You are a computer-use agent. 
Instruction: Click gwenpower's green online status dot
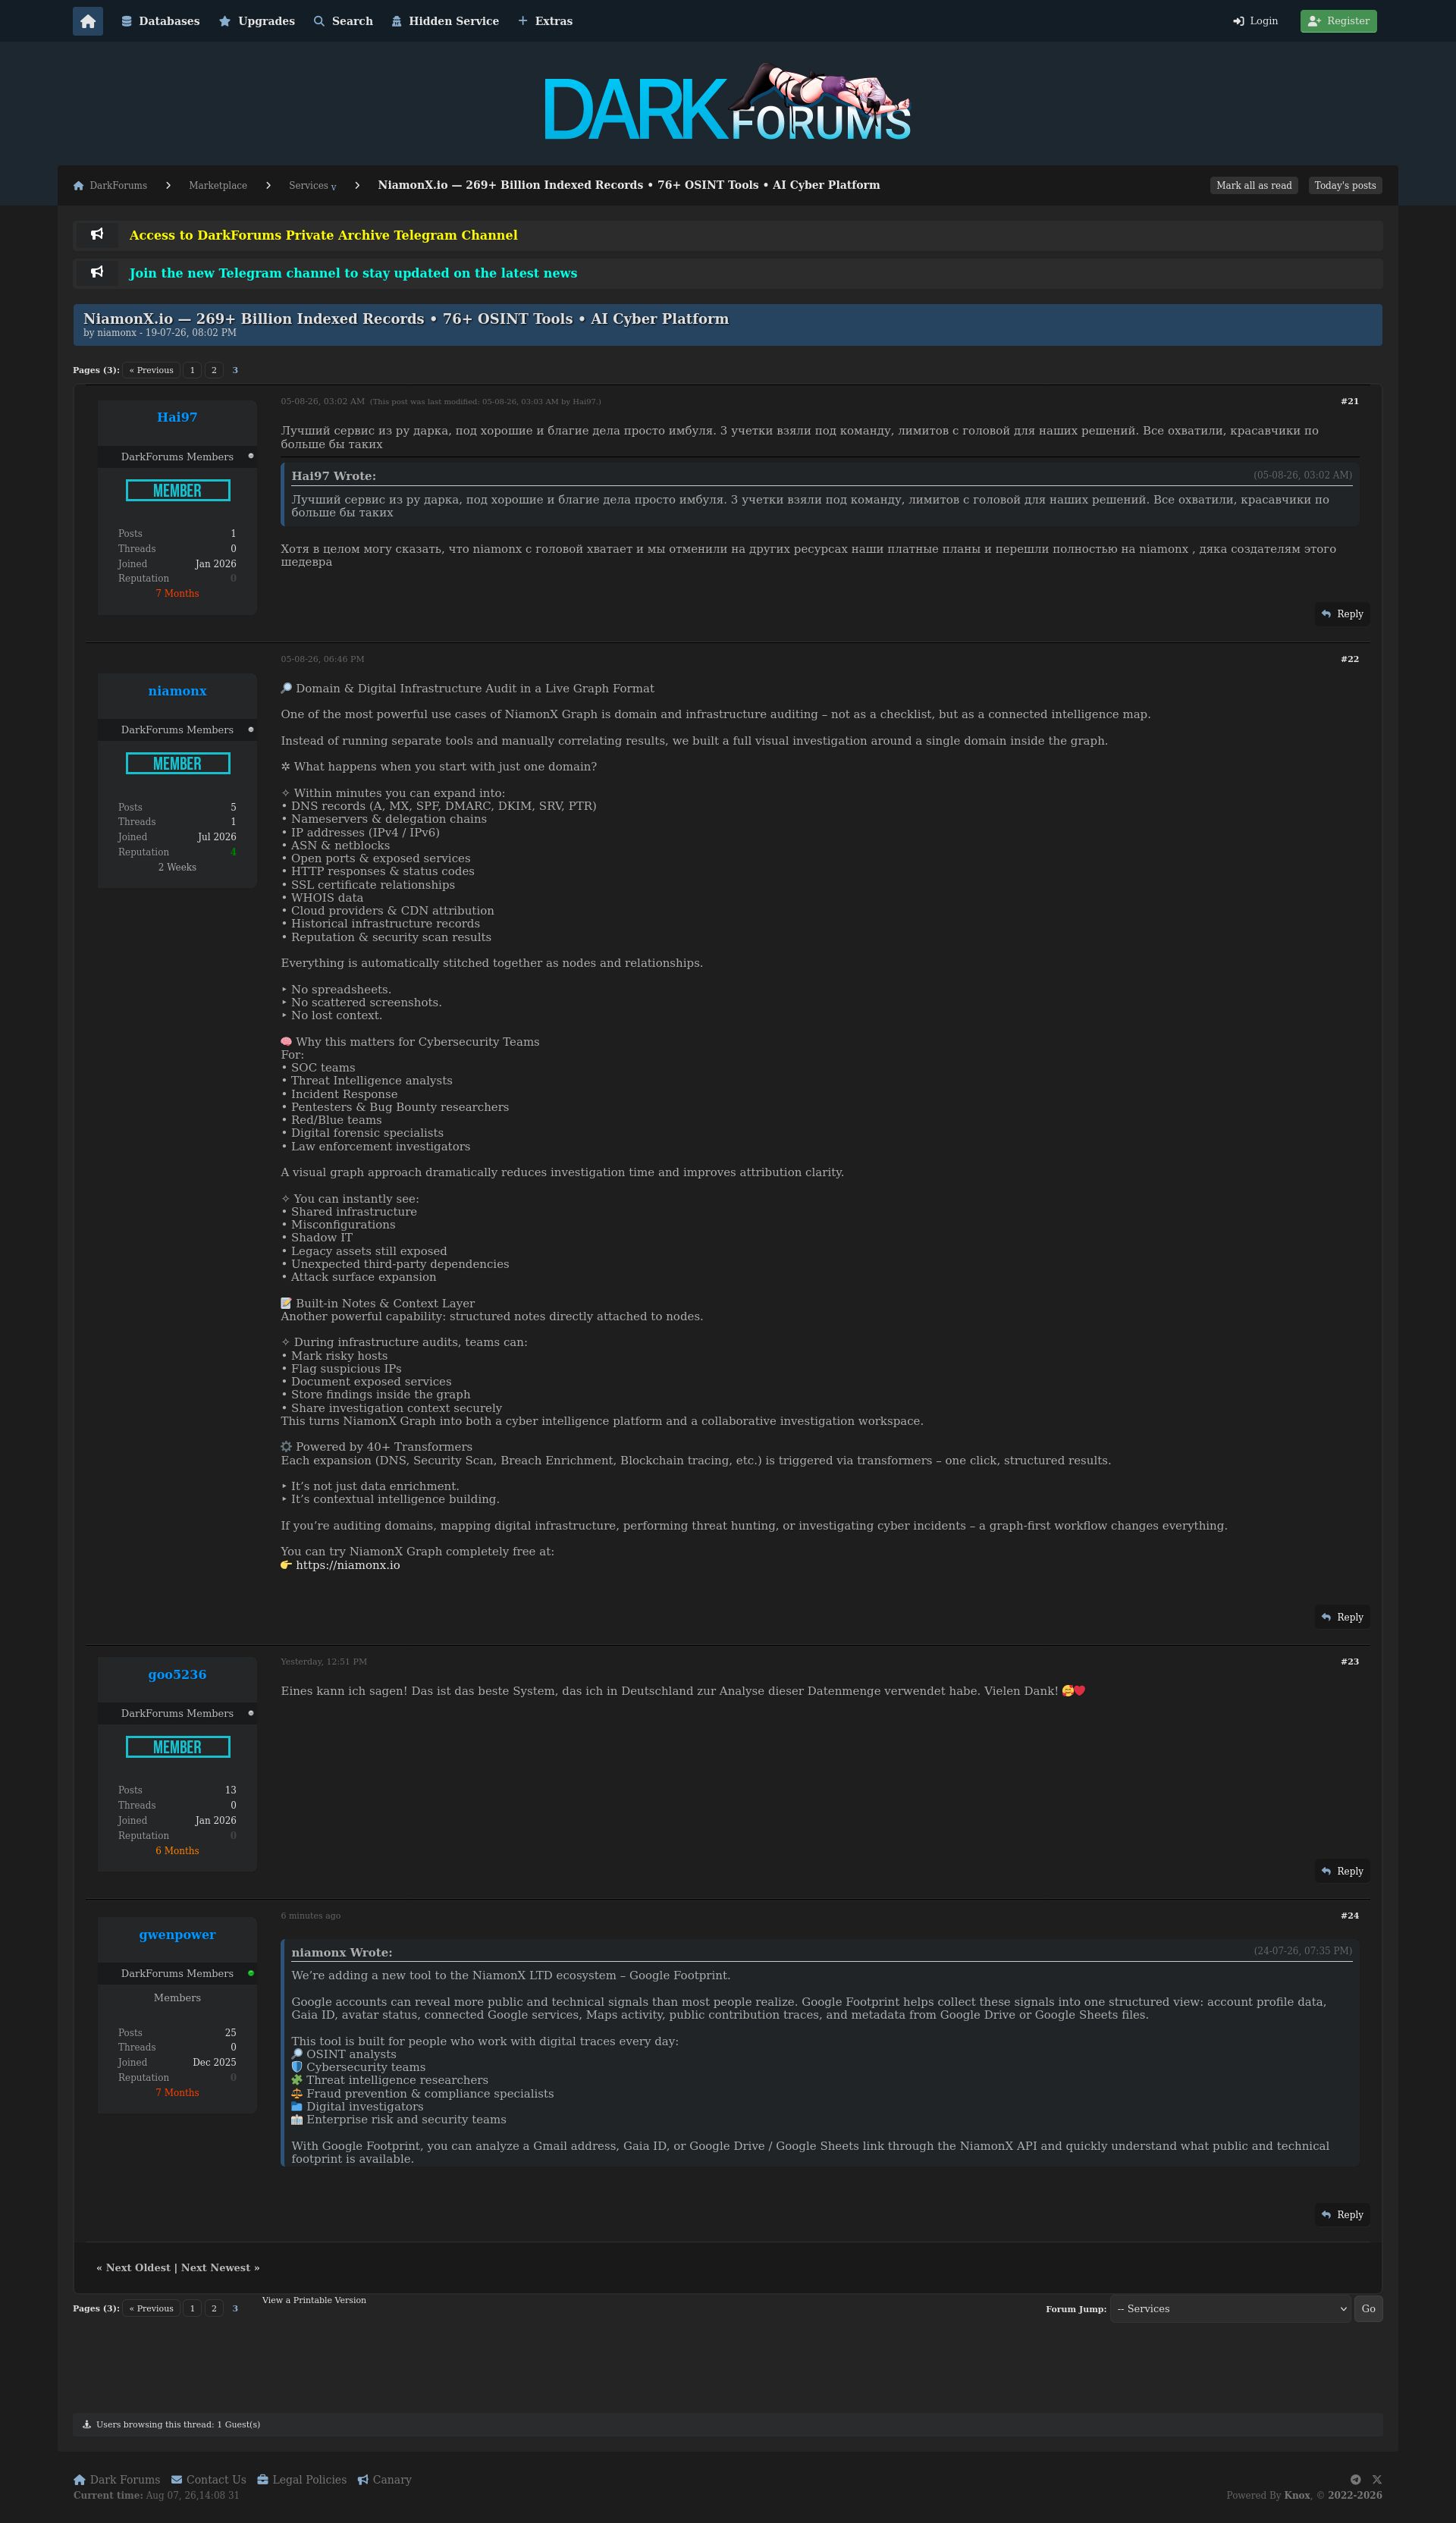(x=251, y=1974)
